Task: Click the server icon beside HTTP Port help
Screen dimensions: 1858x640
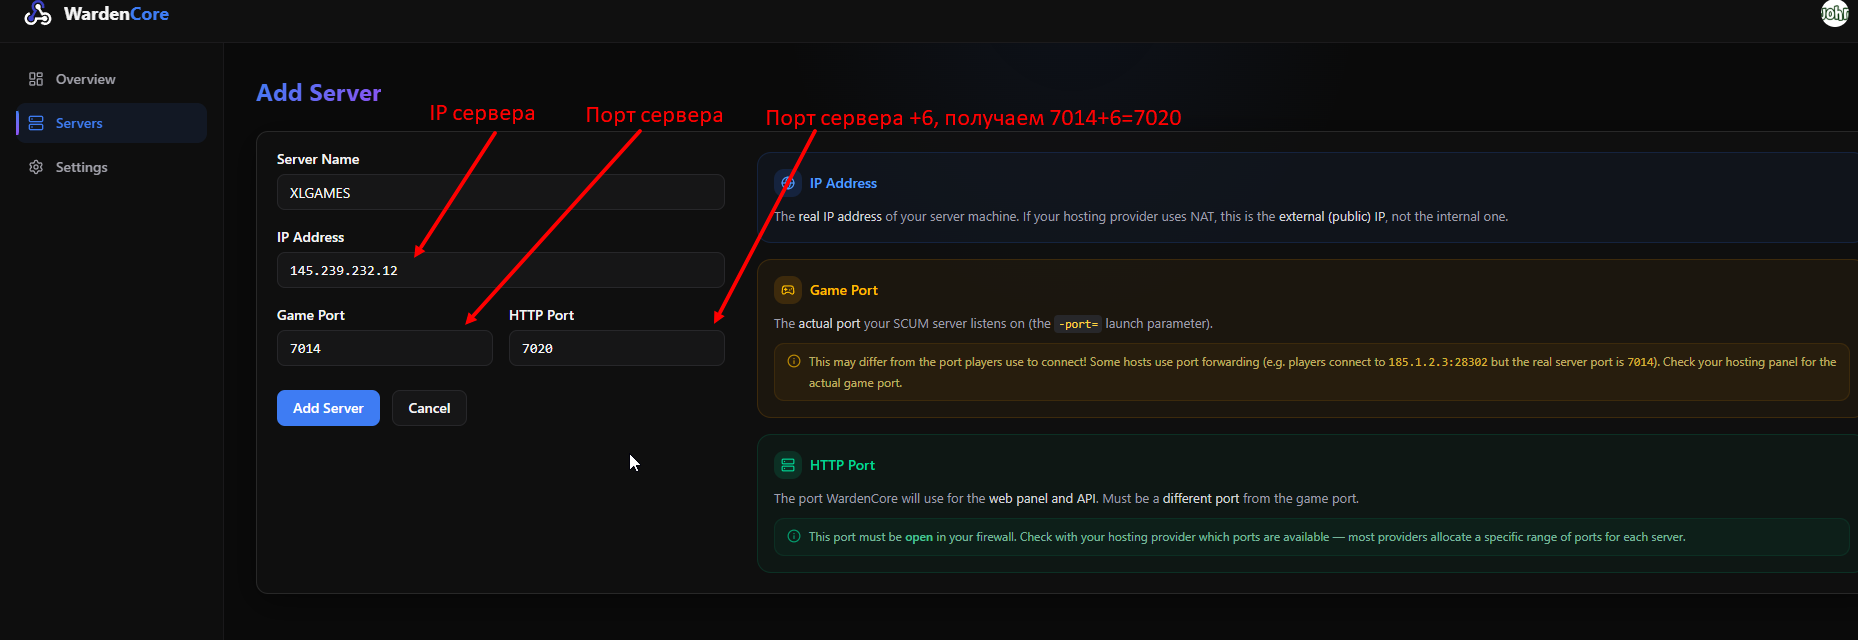Action: 788,465
